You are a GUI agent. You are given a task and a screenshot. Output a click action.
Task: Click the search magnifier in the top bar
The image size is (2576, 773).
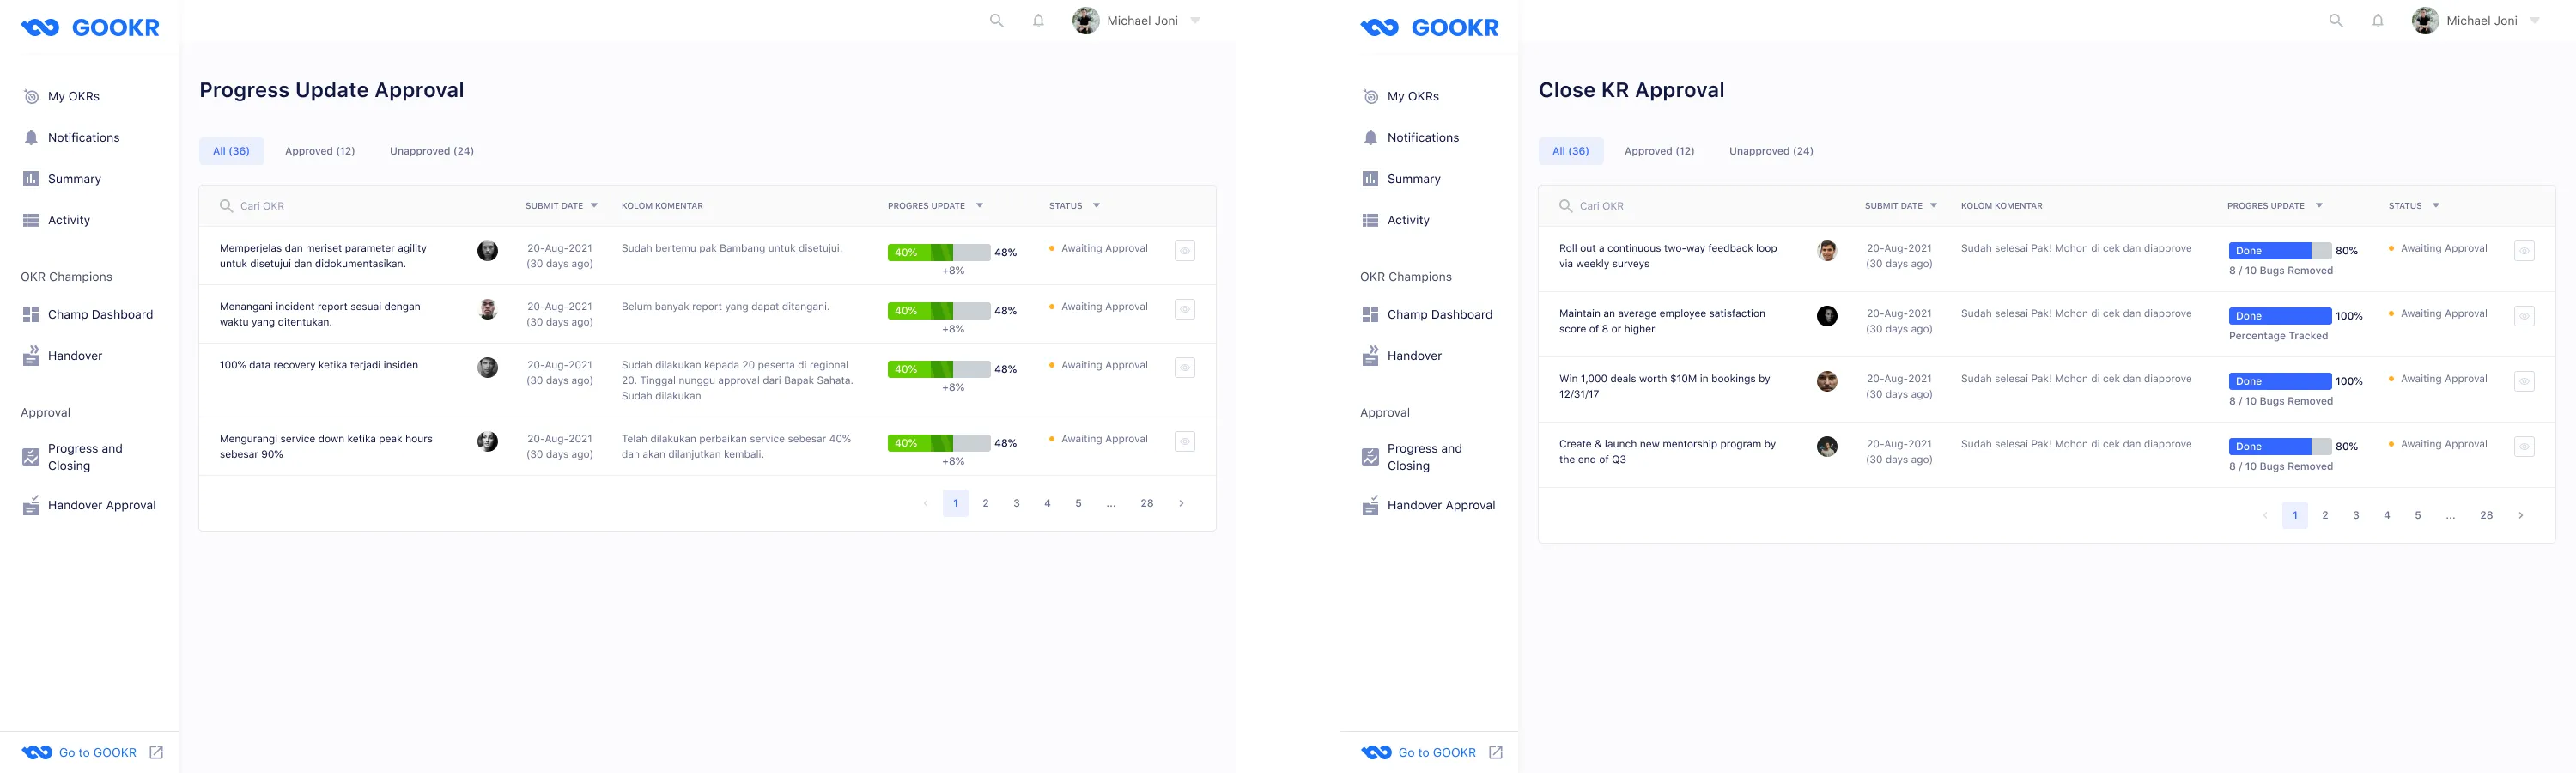(x=996, y=20)
